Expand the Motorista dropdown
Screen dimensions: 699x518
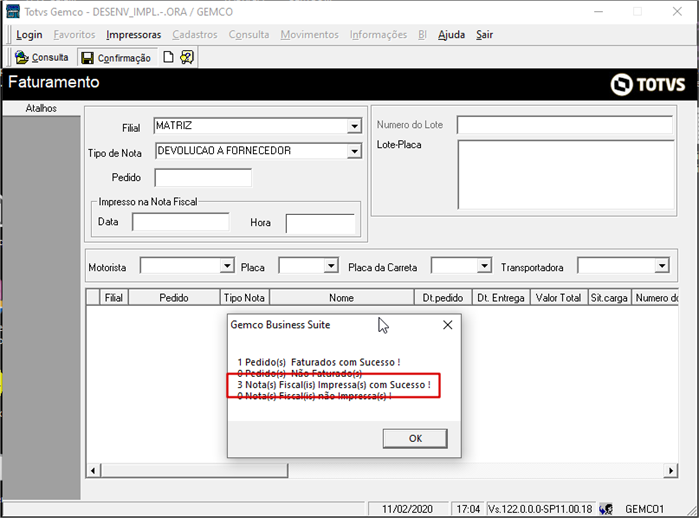click(227, 266)
